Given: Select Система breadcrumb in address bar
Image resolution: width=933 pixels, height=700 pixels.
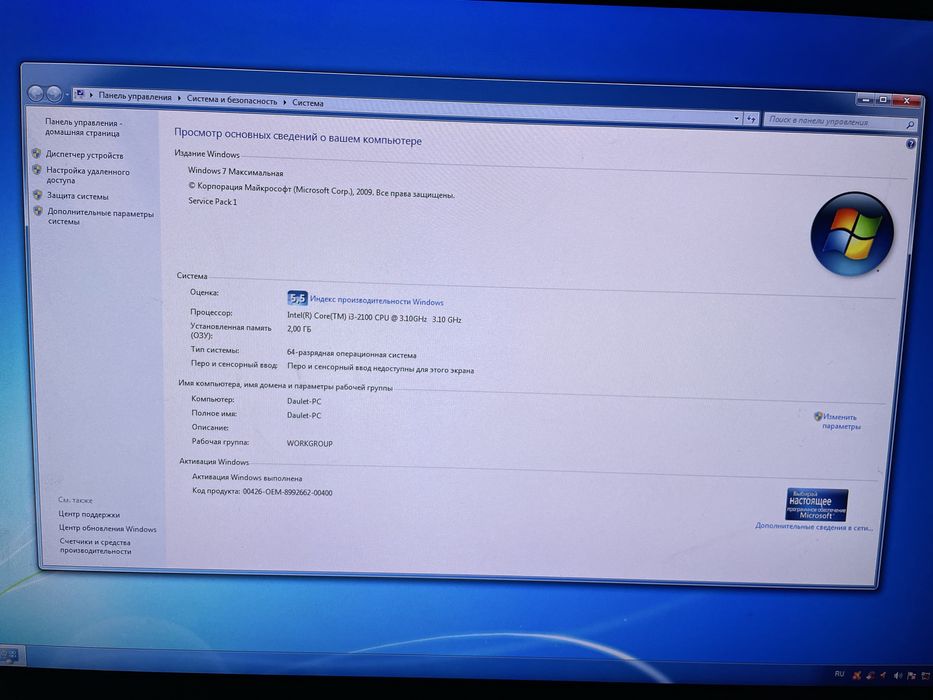Looking at the screenshot, I should pyautogui.click(x=308, y=102).
